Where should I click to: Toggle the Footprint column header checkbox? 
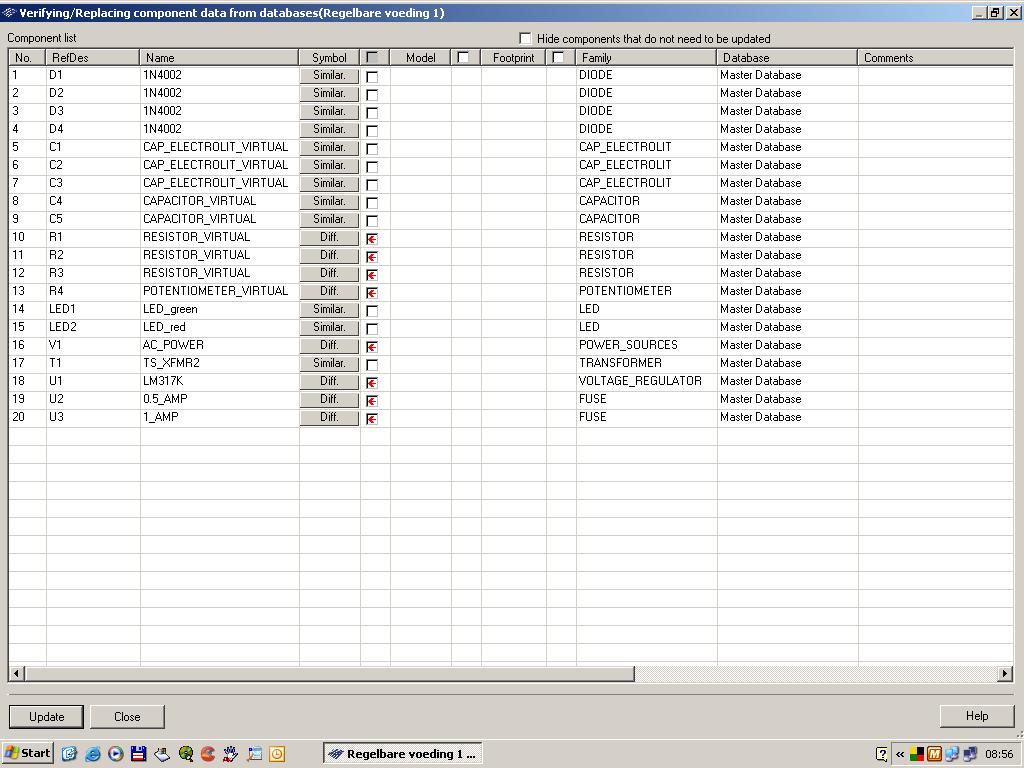tap(558, 58)
